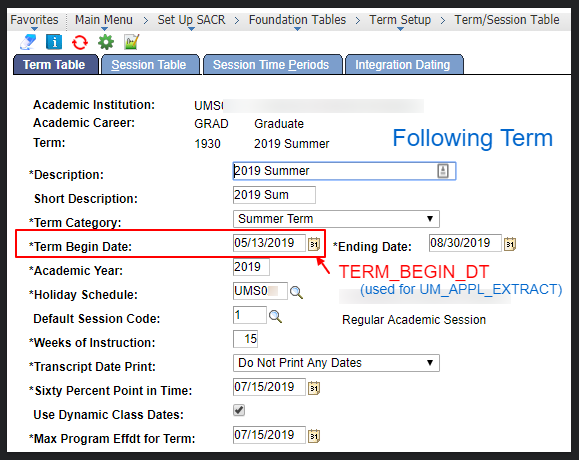This screenshot has height=460, width=579.
Task: Click the green gear settings icon
Action: point(106,42)
